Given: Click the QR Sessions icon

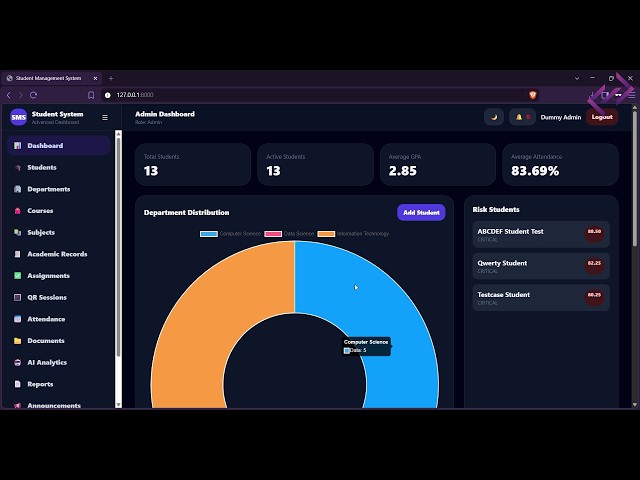Looking at the screenshot, I should click(x=18, y=297).
